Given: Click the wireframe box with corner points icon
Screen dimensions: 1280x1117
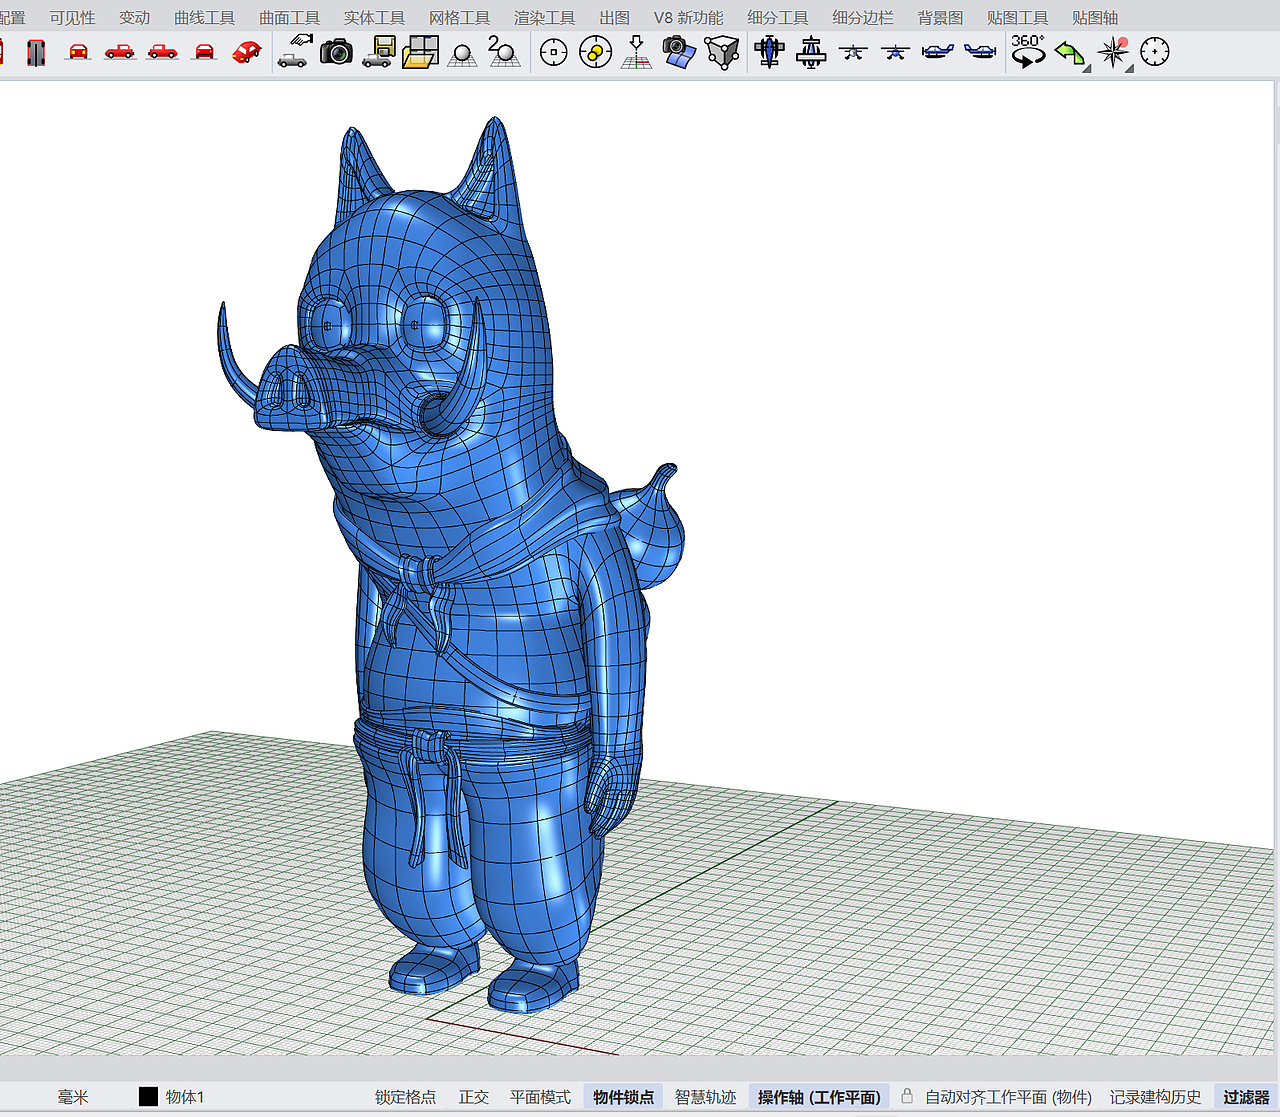Looking at the screenshot, I should click(x=721, y=52).
